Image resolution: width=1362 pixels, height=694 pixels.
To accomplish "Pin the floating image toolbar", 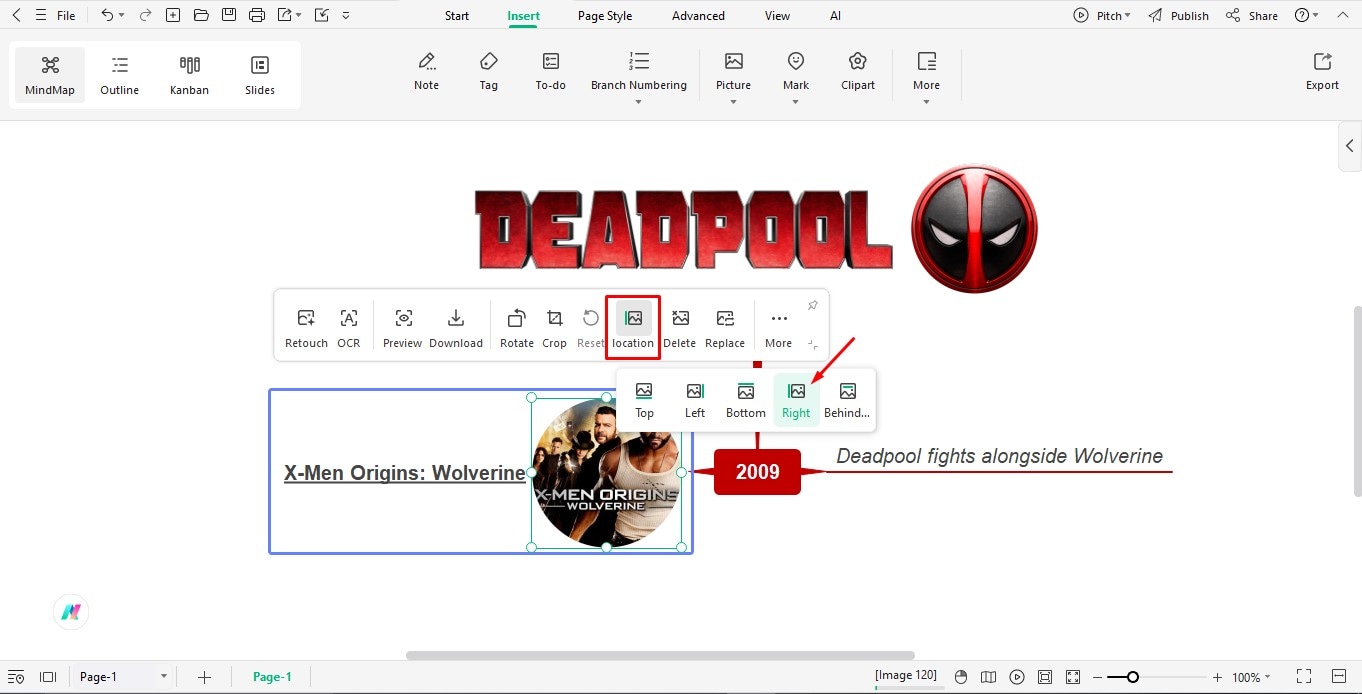I will click(812, 305).
